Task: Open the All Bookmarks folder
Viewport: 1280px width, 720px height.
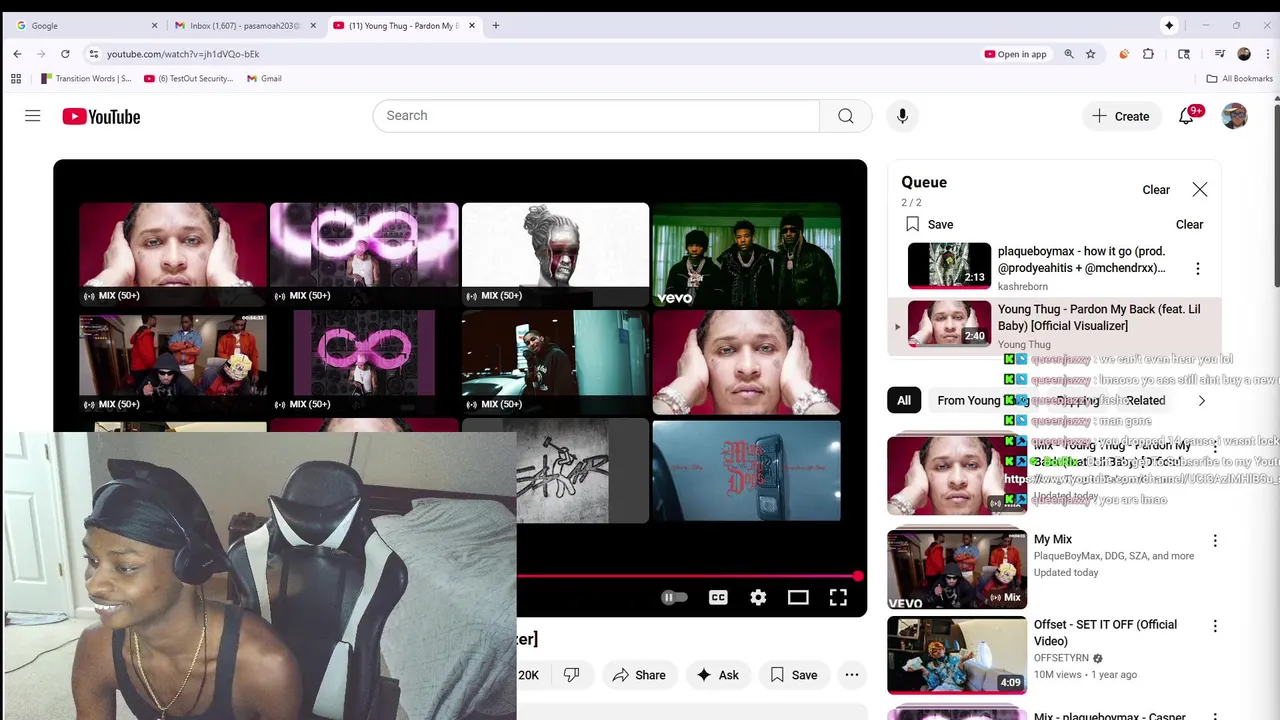Action: [x=1240, y=78]
